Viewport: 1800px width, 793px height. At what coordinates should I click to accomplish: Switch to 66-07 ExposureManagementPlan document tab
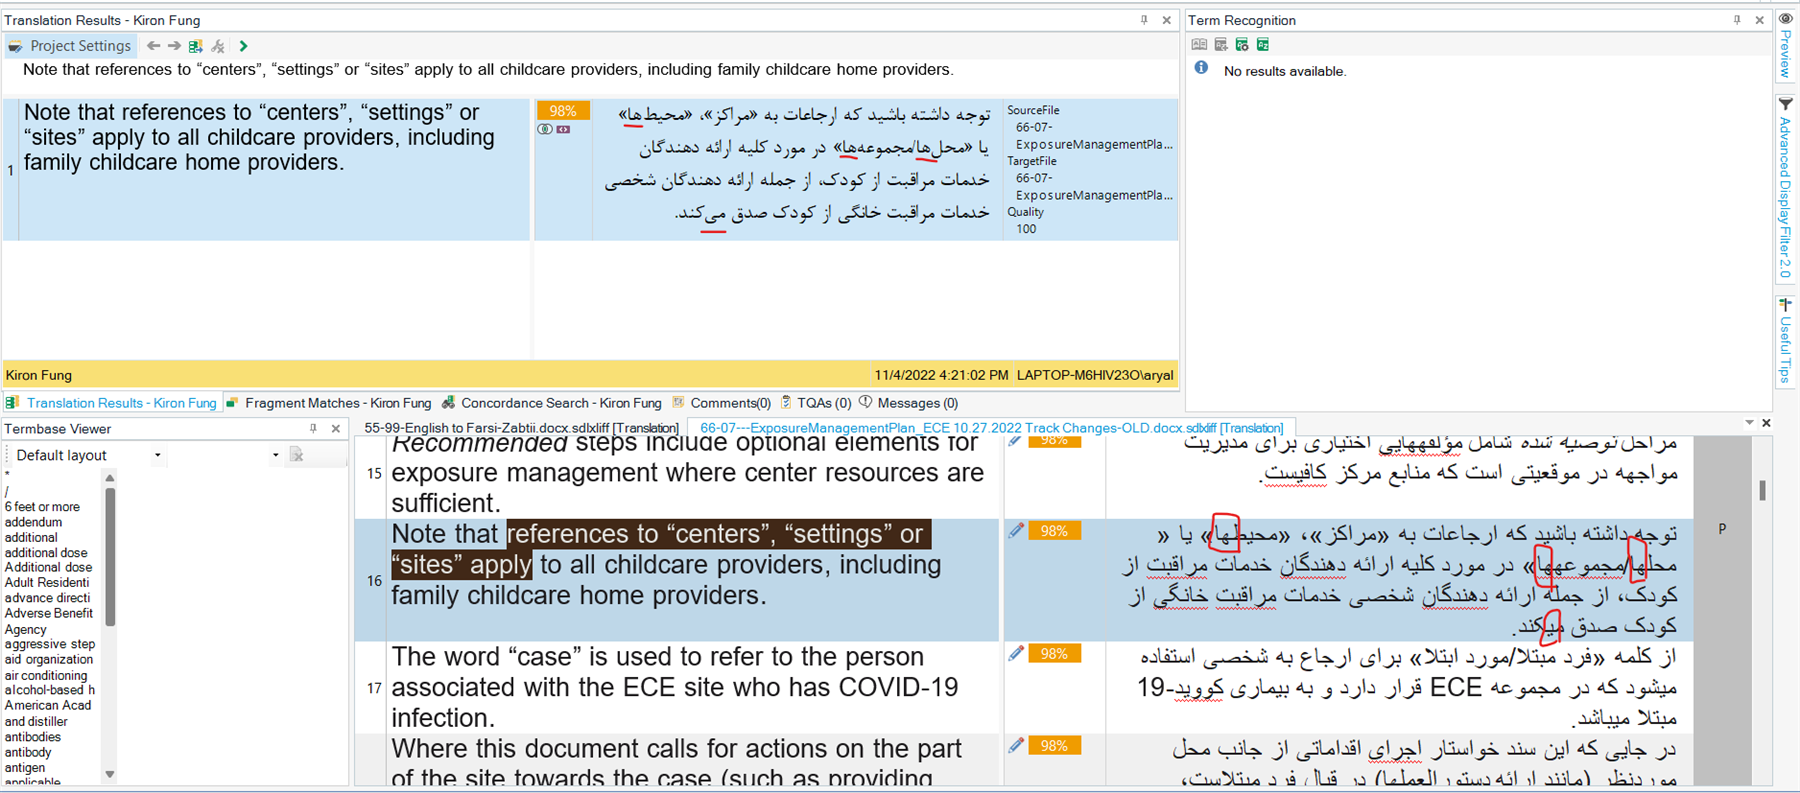pyautogui.click(x=991, y=428)
